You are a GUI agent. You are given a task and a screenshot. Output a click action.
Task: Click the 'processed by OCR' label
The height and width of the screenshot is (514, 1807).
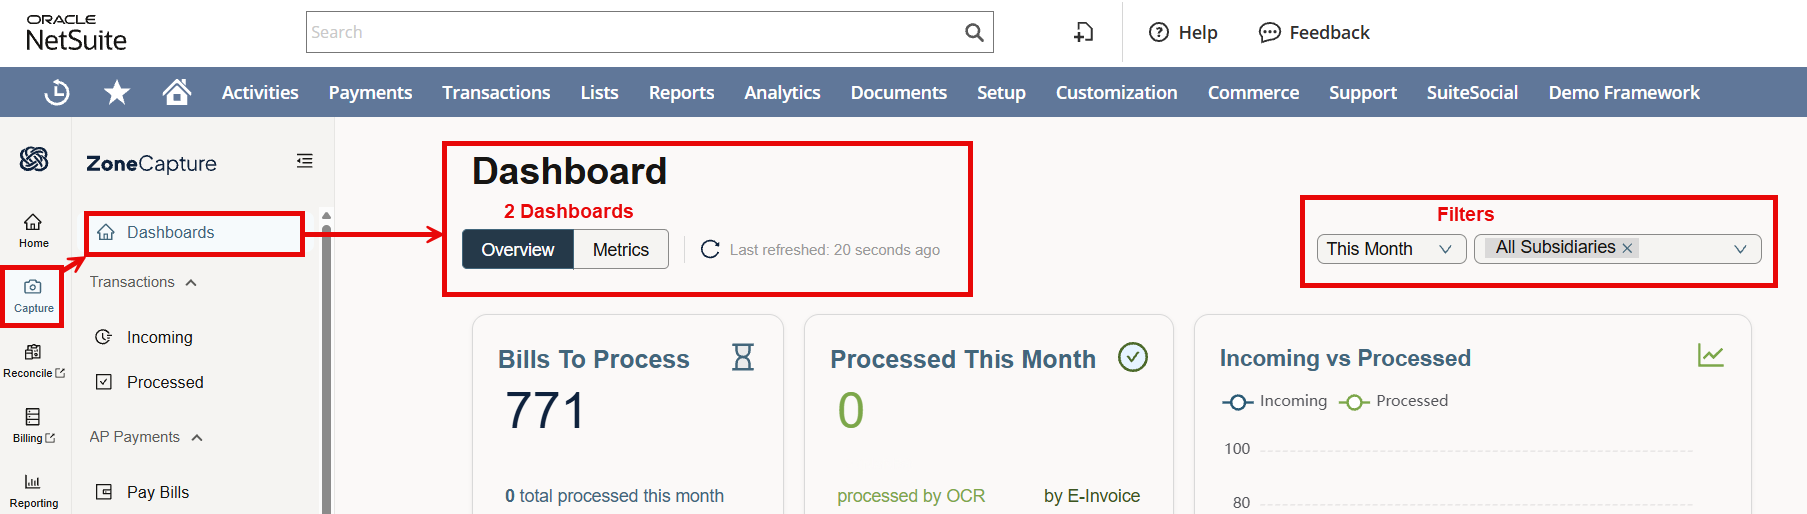911,496
